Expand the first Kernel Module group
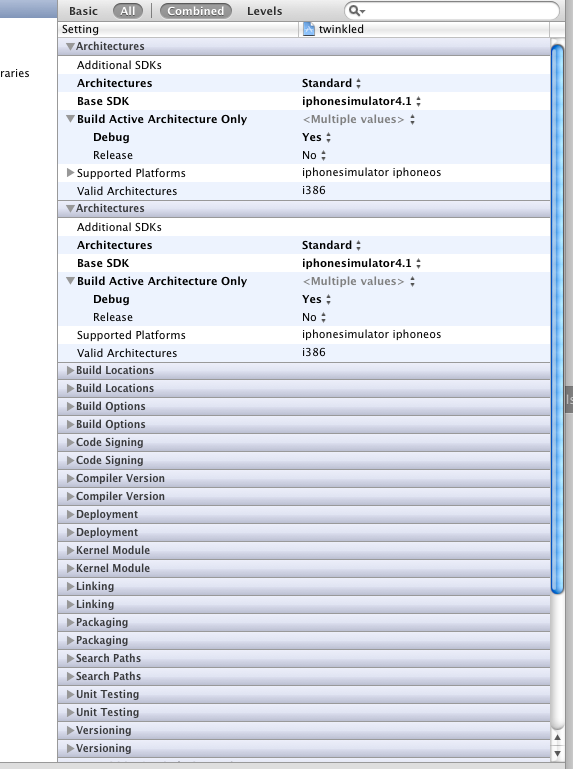Screen dimensions: 573x769 pos(70,550)
